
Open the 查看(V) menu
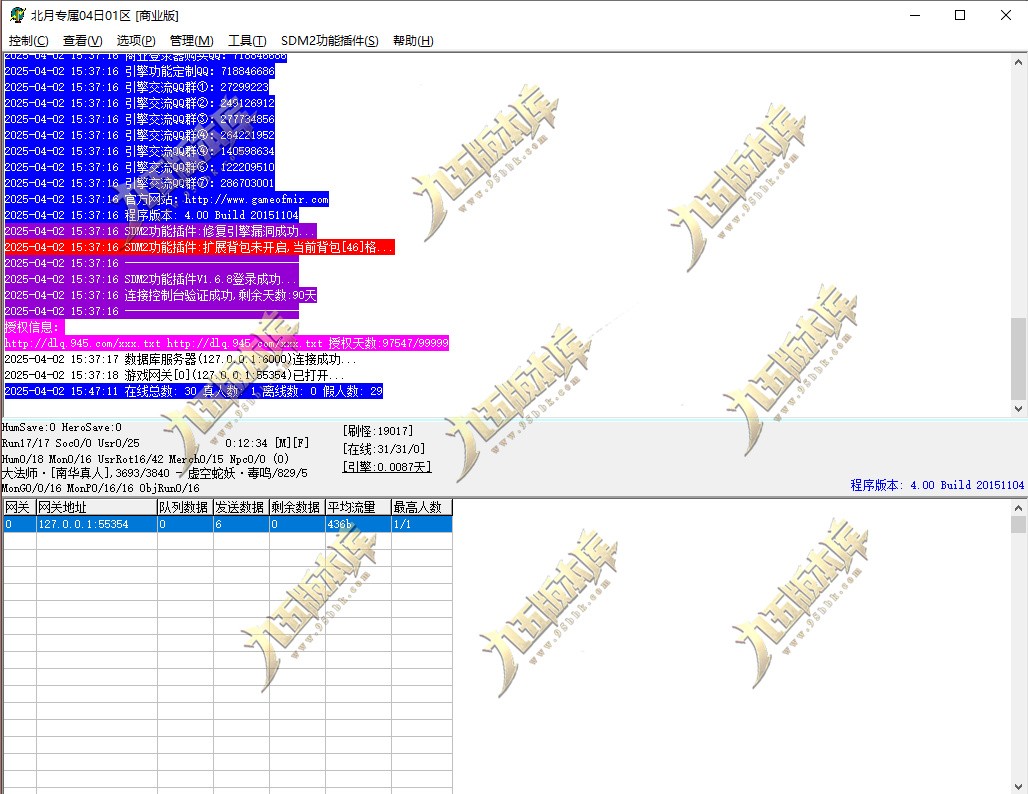coord(82,41)
